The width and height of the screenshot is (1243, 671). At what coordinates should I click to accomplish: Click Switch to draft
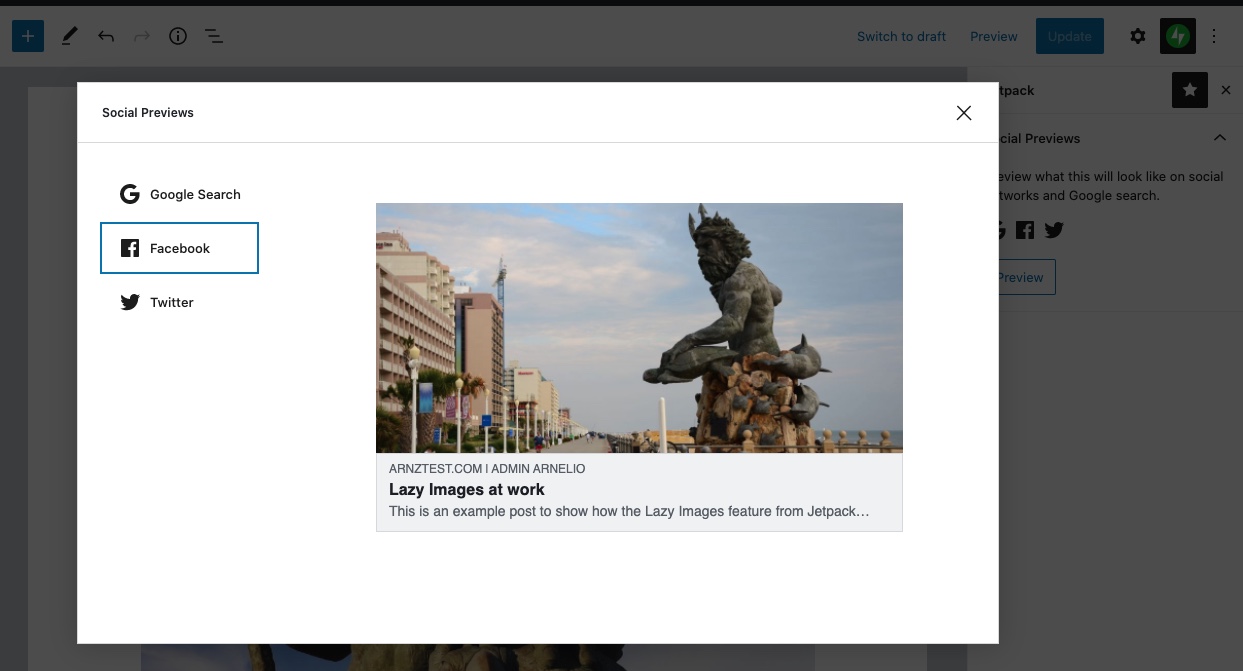point(900,36)
